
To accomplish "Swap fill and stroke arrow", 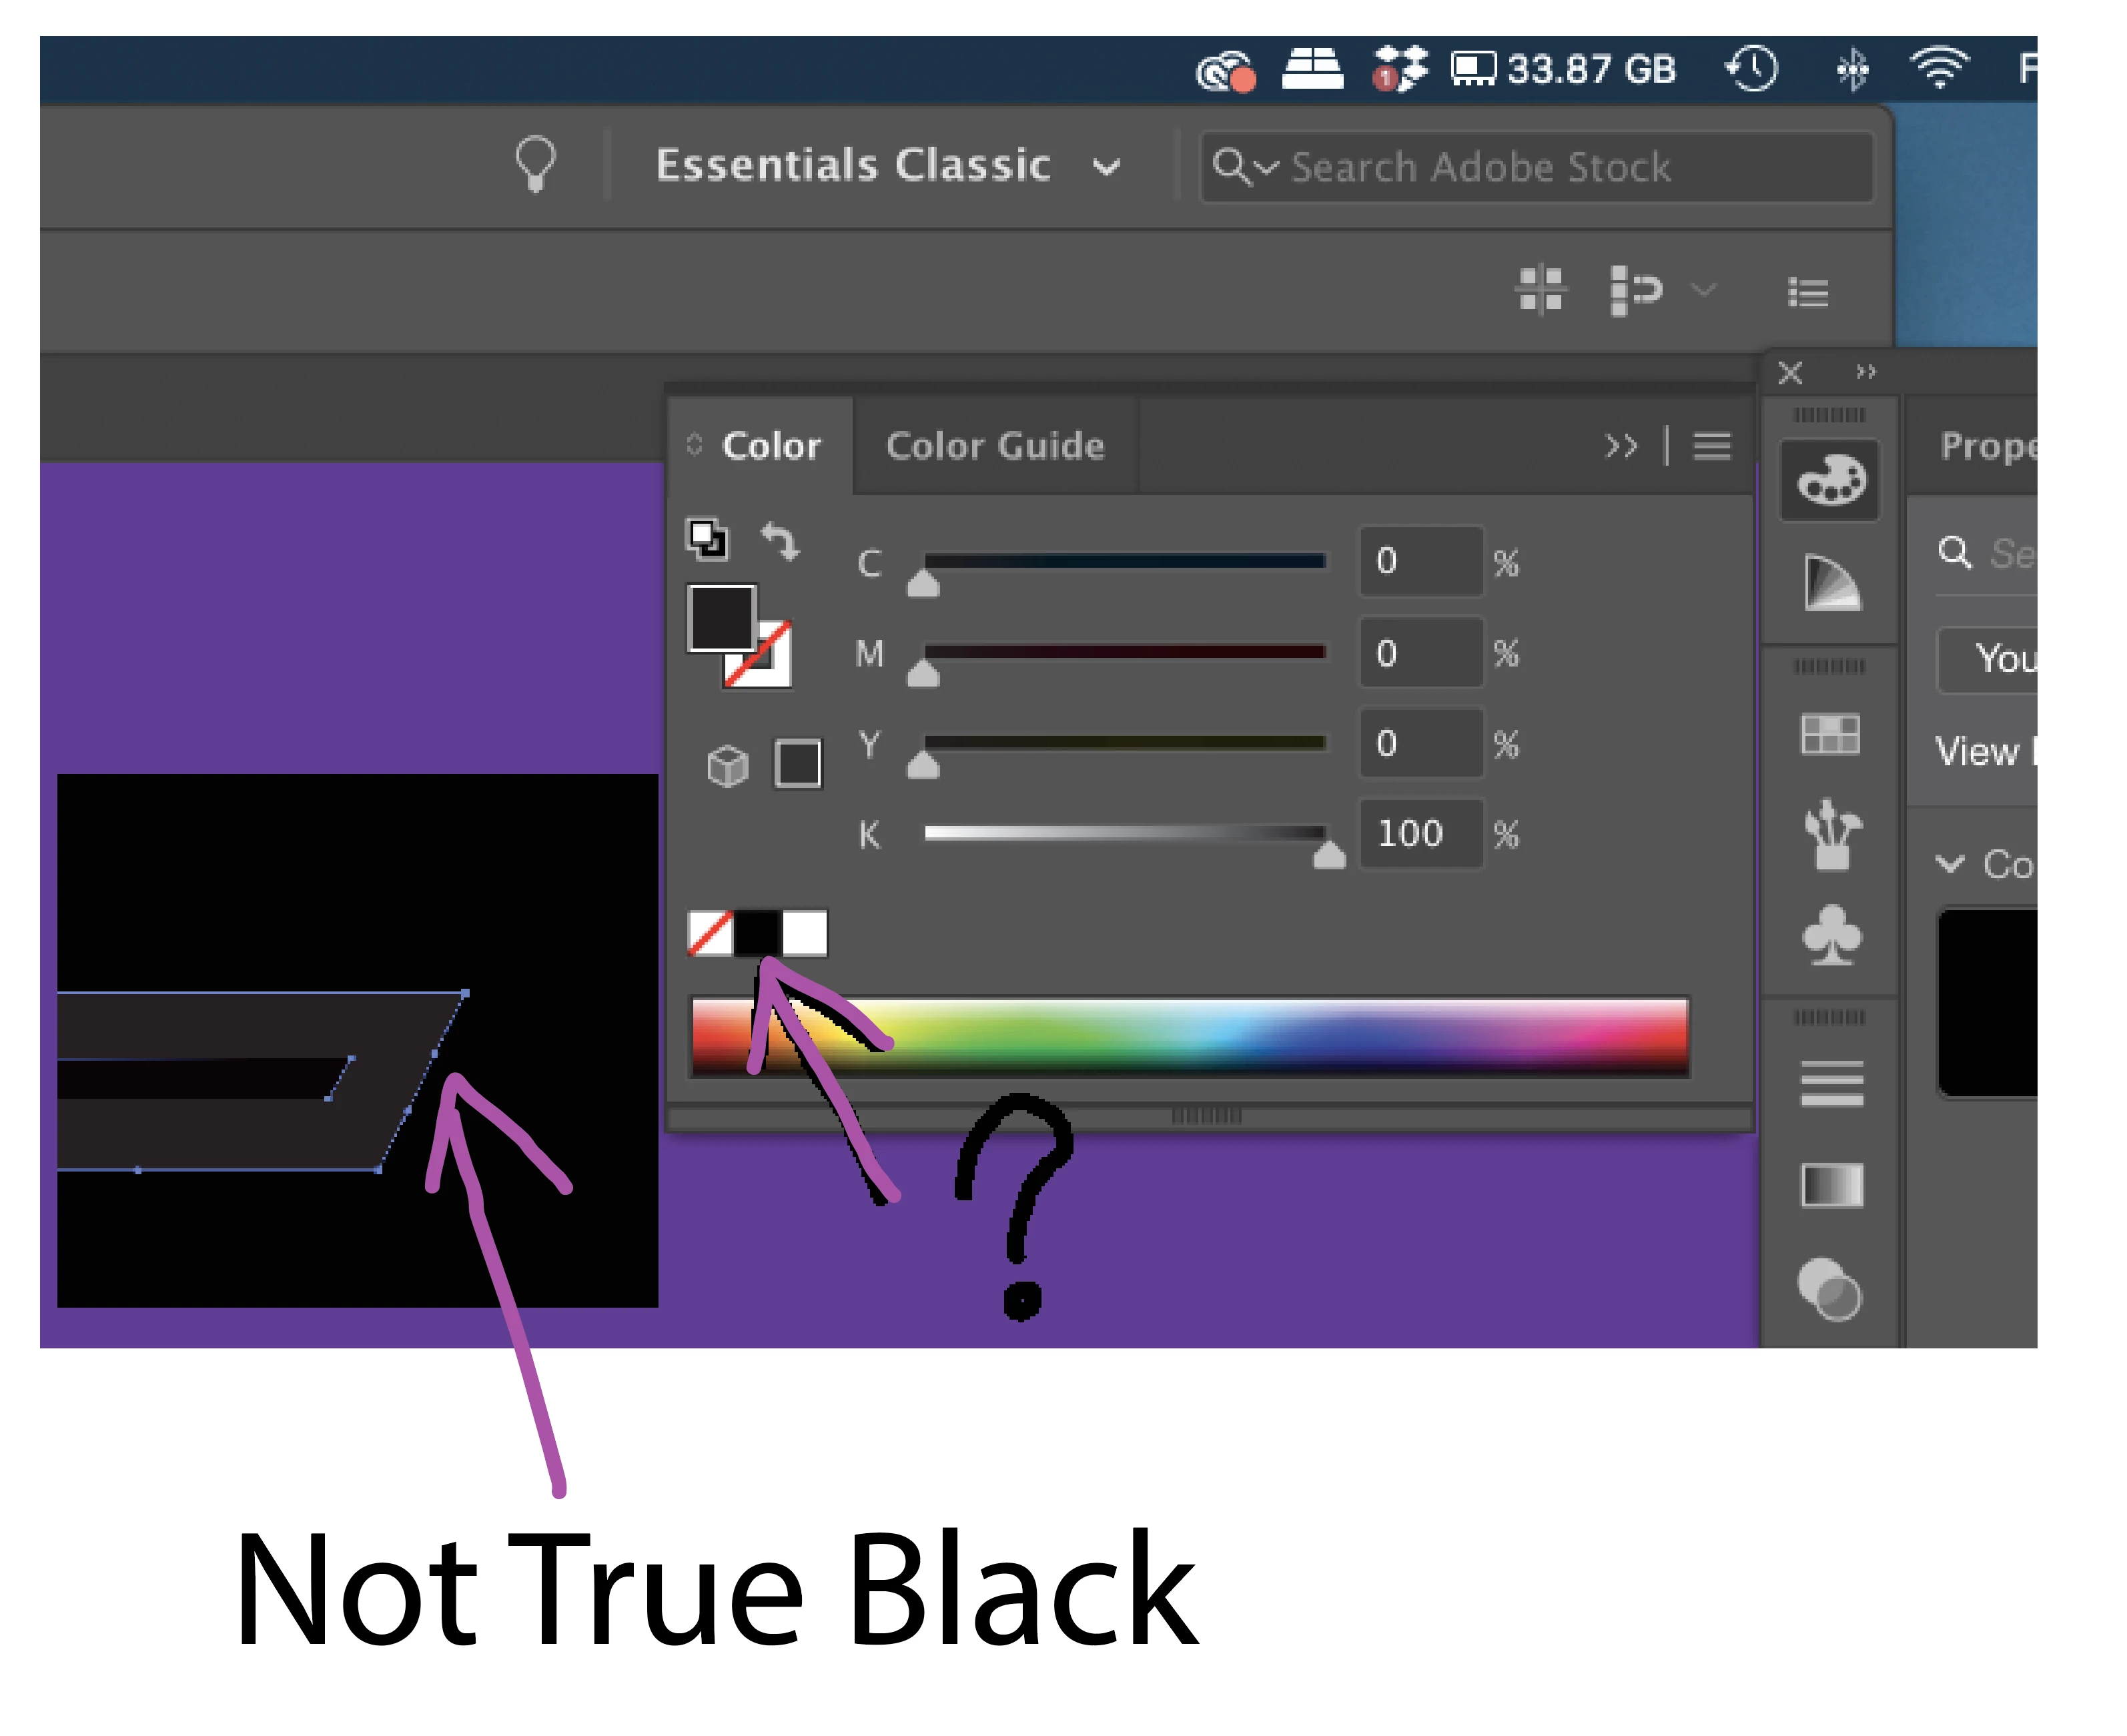I will 780,541.
